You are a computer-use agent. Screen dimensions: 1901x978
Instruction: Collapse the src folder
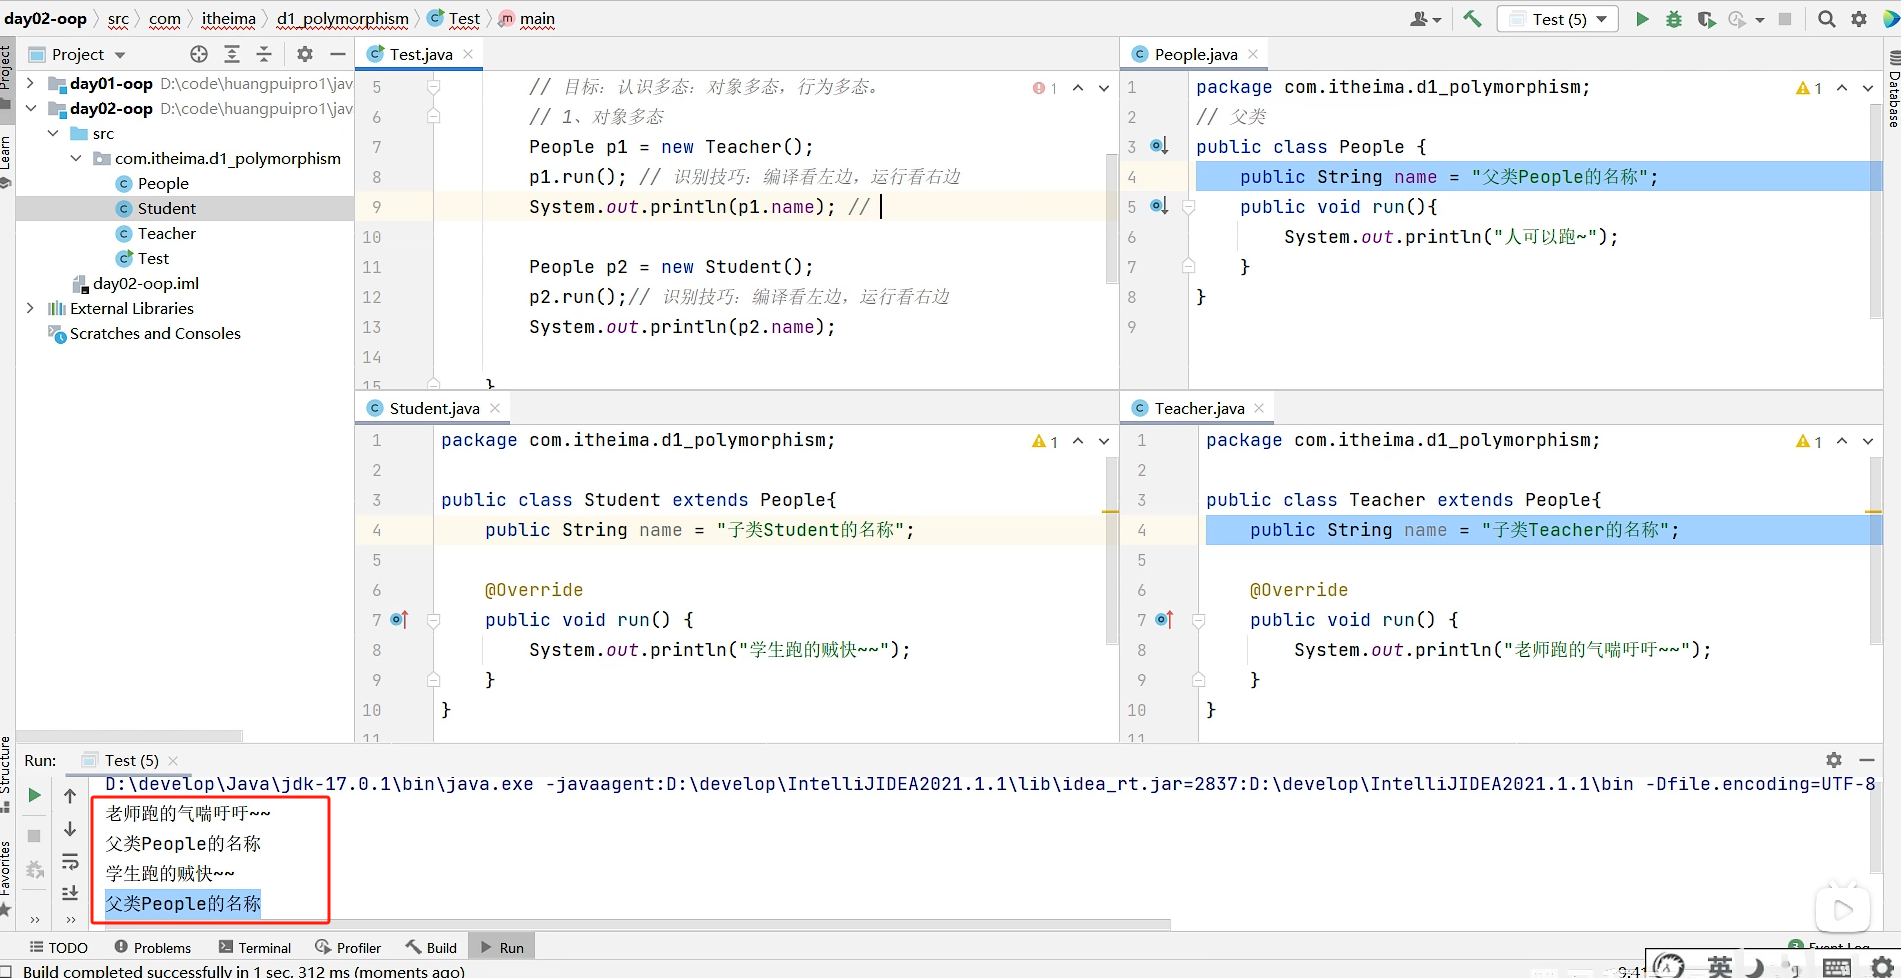coord(53,133)
